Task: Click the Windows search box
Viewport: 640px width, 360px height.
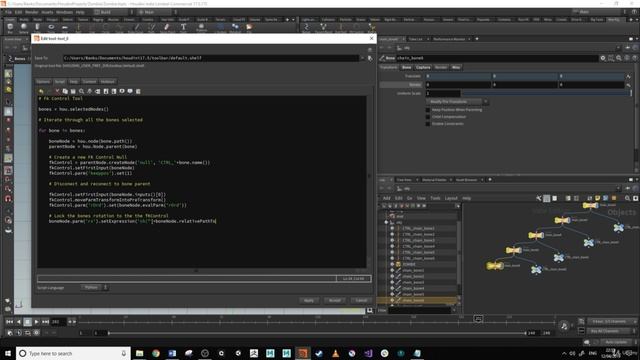Action: point(73,353)
